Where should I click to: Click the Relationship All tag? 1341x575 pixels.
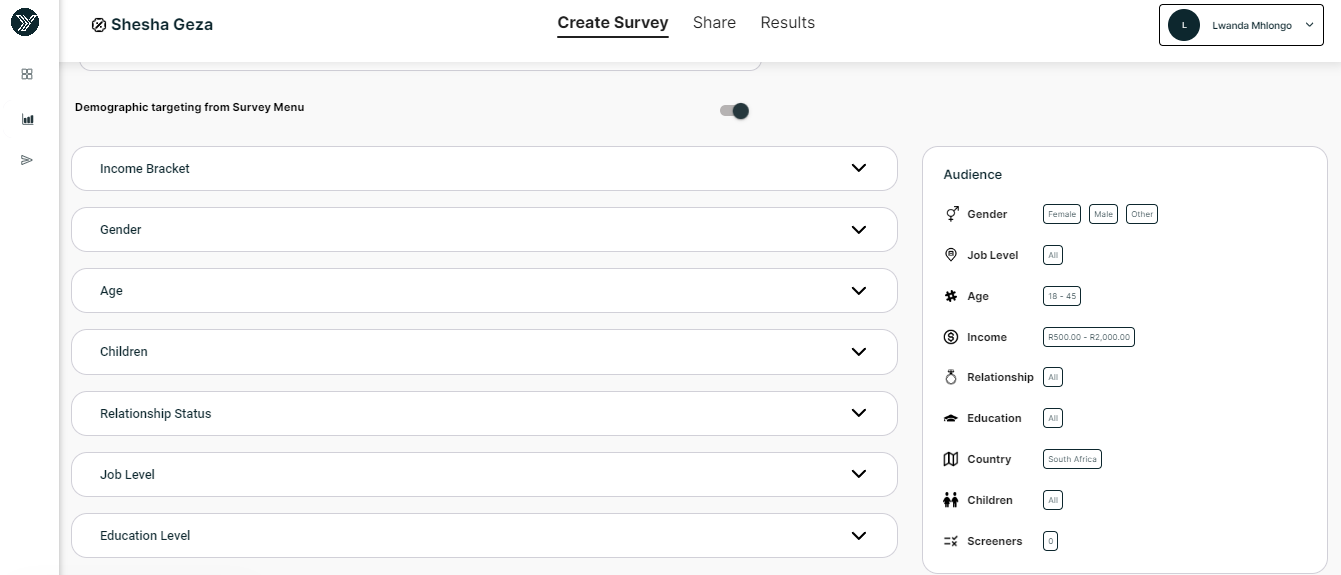pos(1053,377)
